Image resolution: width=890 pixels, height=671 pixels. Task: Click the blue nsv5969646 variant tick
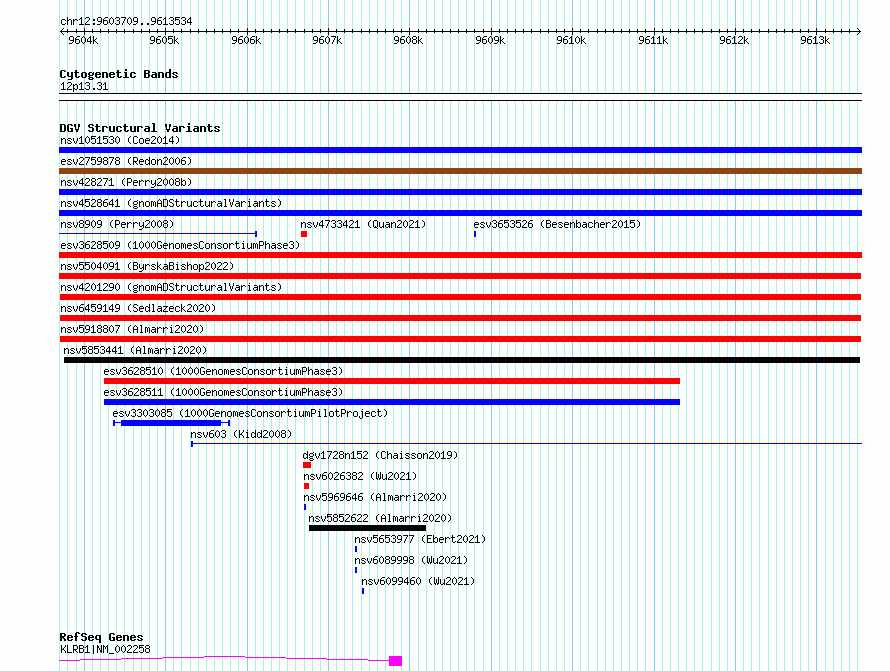tap(305, 507)
